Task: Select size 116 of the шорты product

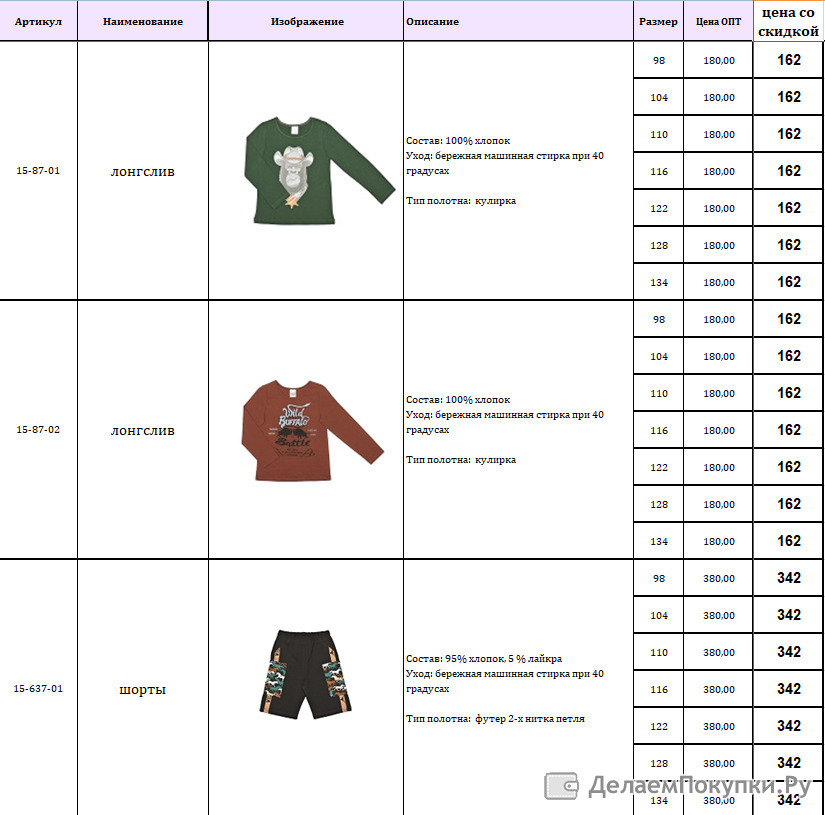Action: pyautogui.click(x=658, y=689)
